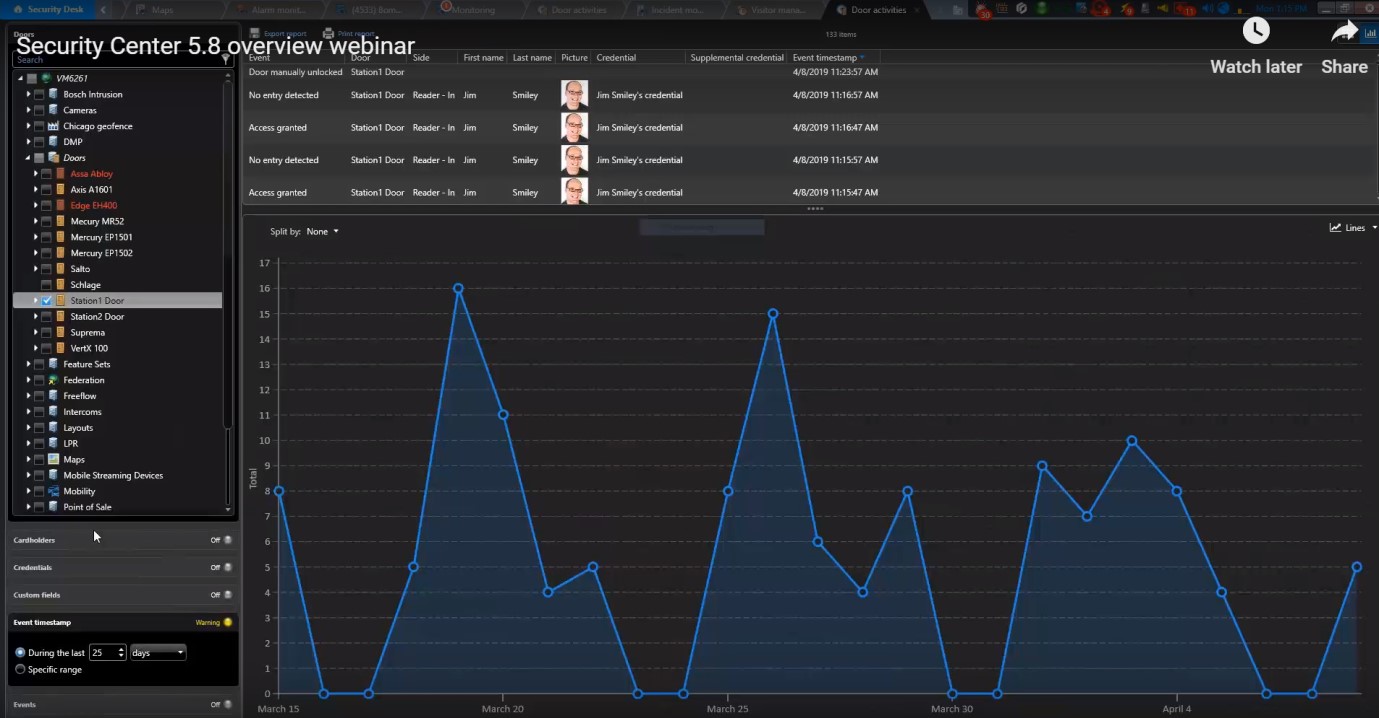This screenshot has width=1379, height=718.
Task: Toggle the Cardholders filter on
Action: click(x=227, y=540)
